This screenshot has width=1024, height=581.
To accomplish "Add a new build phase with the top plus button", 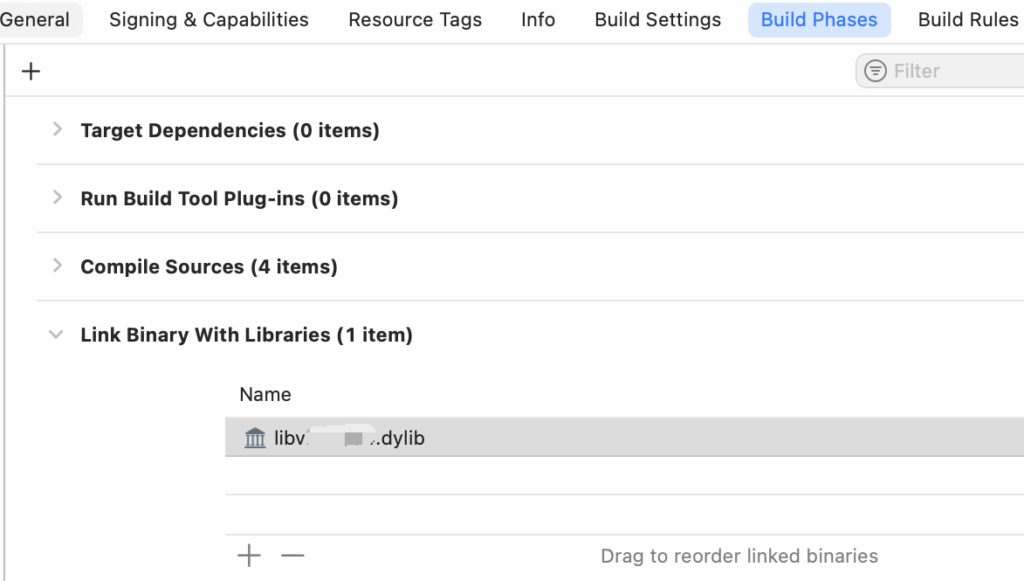I will pos(31,71).
